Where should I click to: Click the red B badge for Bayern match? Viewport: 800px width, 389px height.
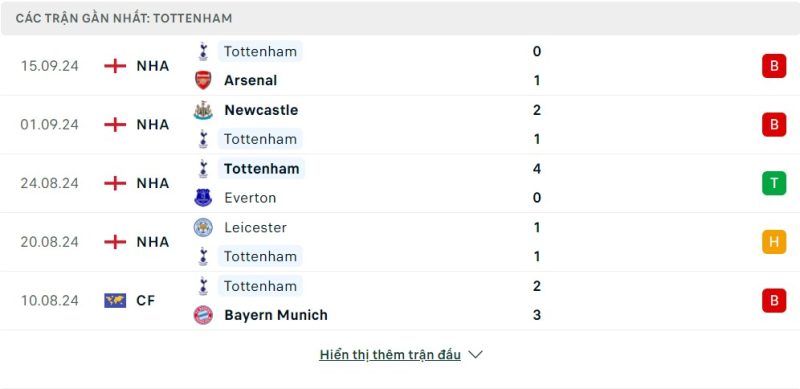[774, 301]
